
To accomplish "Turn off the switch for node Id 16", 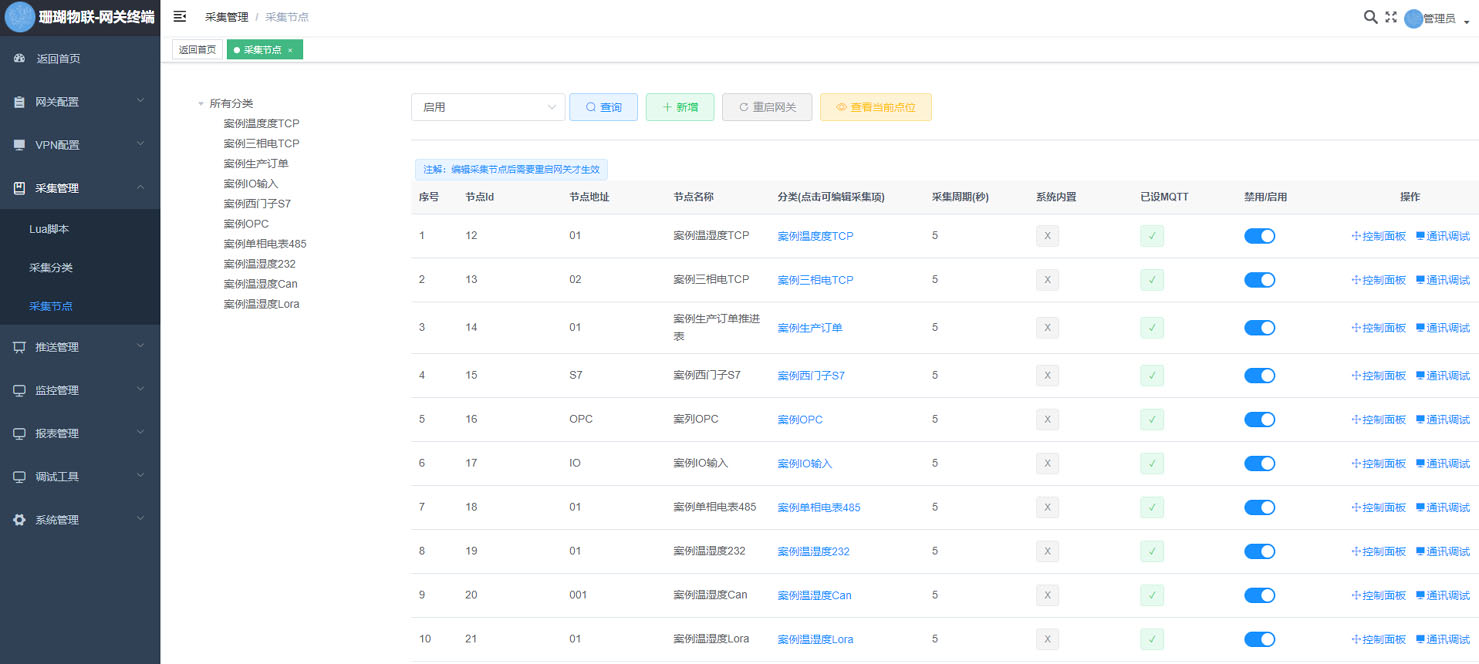I will pyautogui.click(x=1259, y=419).
